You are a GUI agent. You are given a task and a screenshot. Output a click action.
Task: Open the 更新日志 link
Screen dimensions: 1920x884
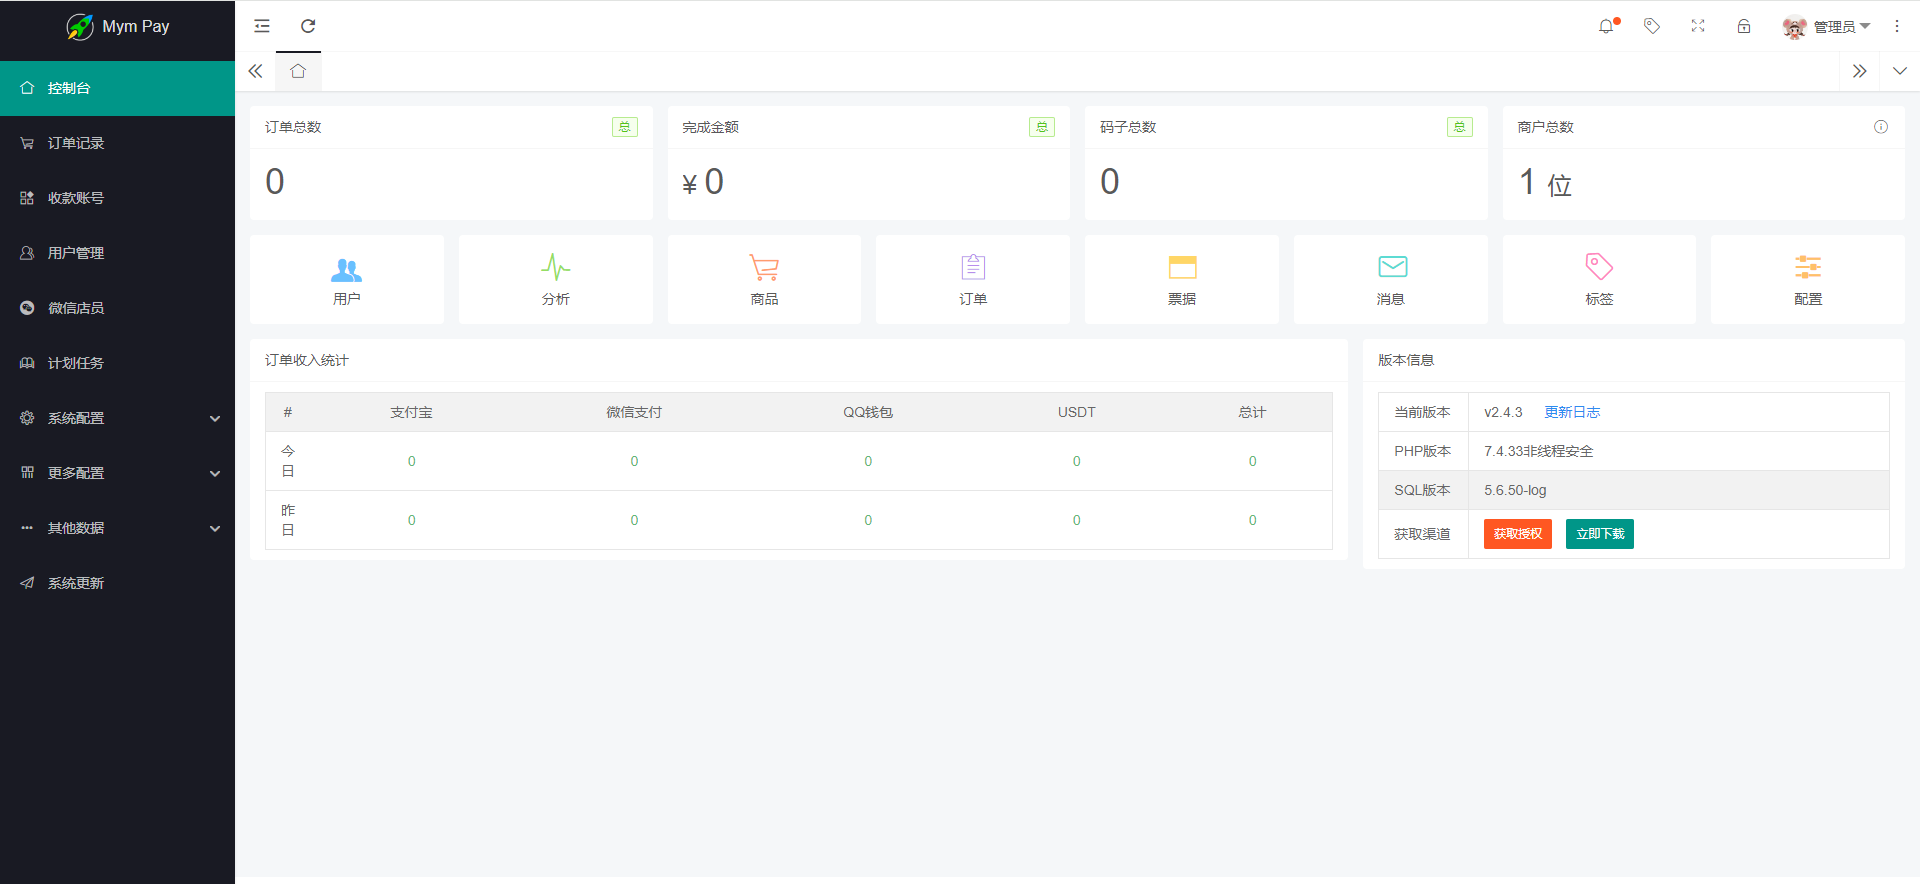pos(1572,412)
